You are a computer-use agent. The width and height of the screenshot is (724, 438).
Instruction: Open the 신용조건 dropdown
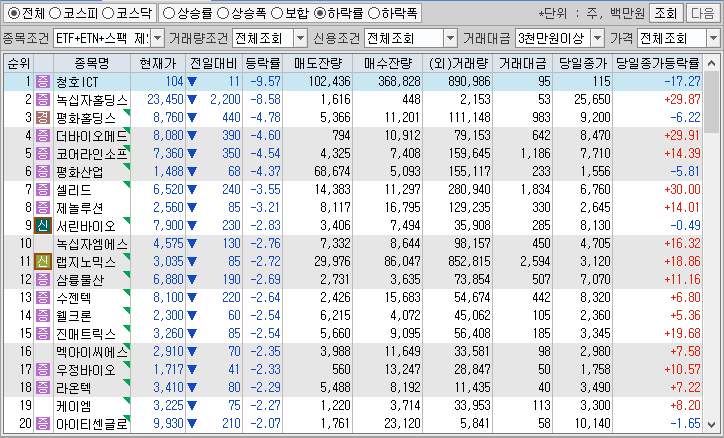(x=451, y=38)
